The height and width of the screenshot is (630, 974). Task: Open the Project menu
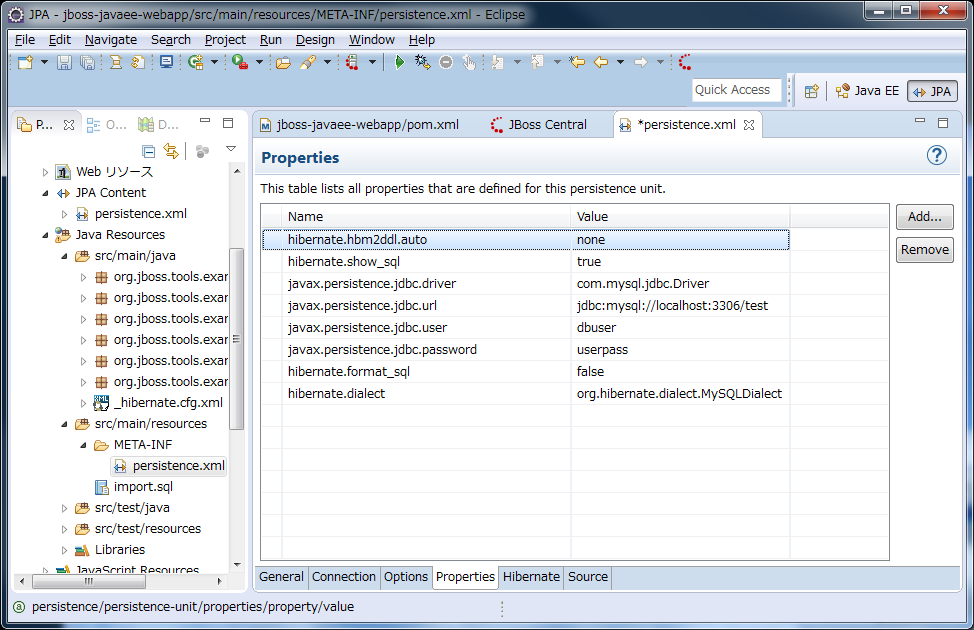tap(225, 40)
